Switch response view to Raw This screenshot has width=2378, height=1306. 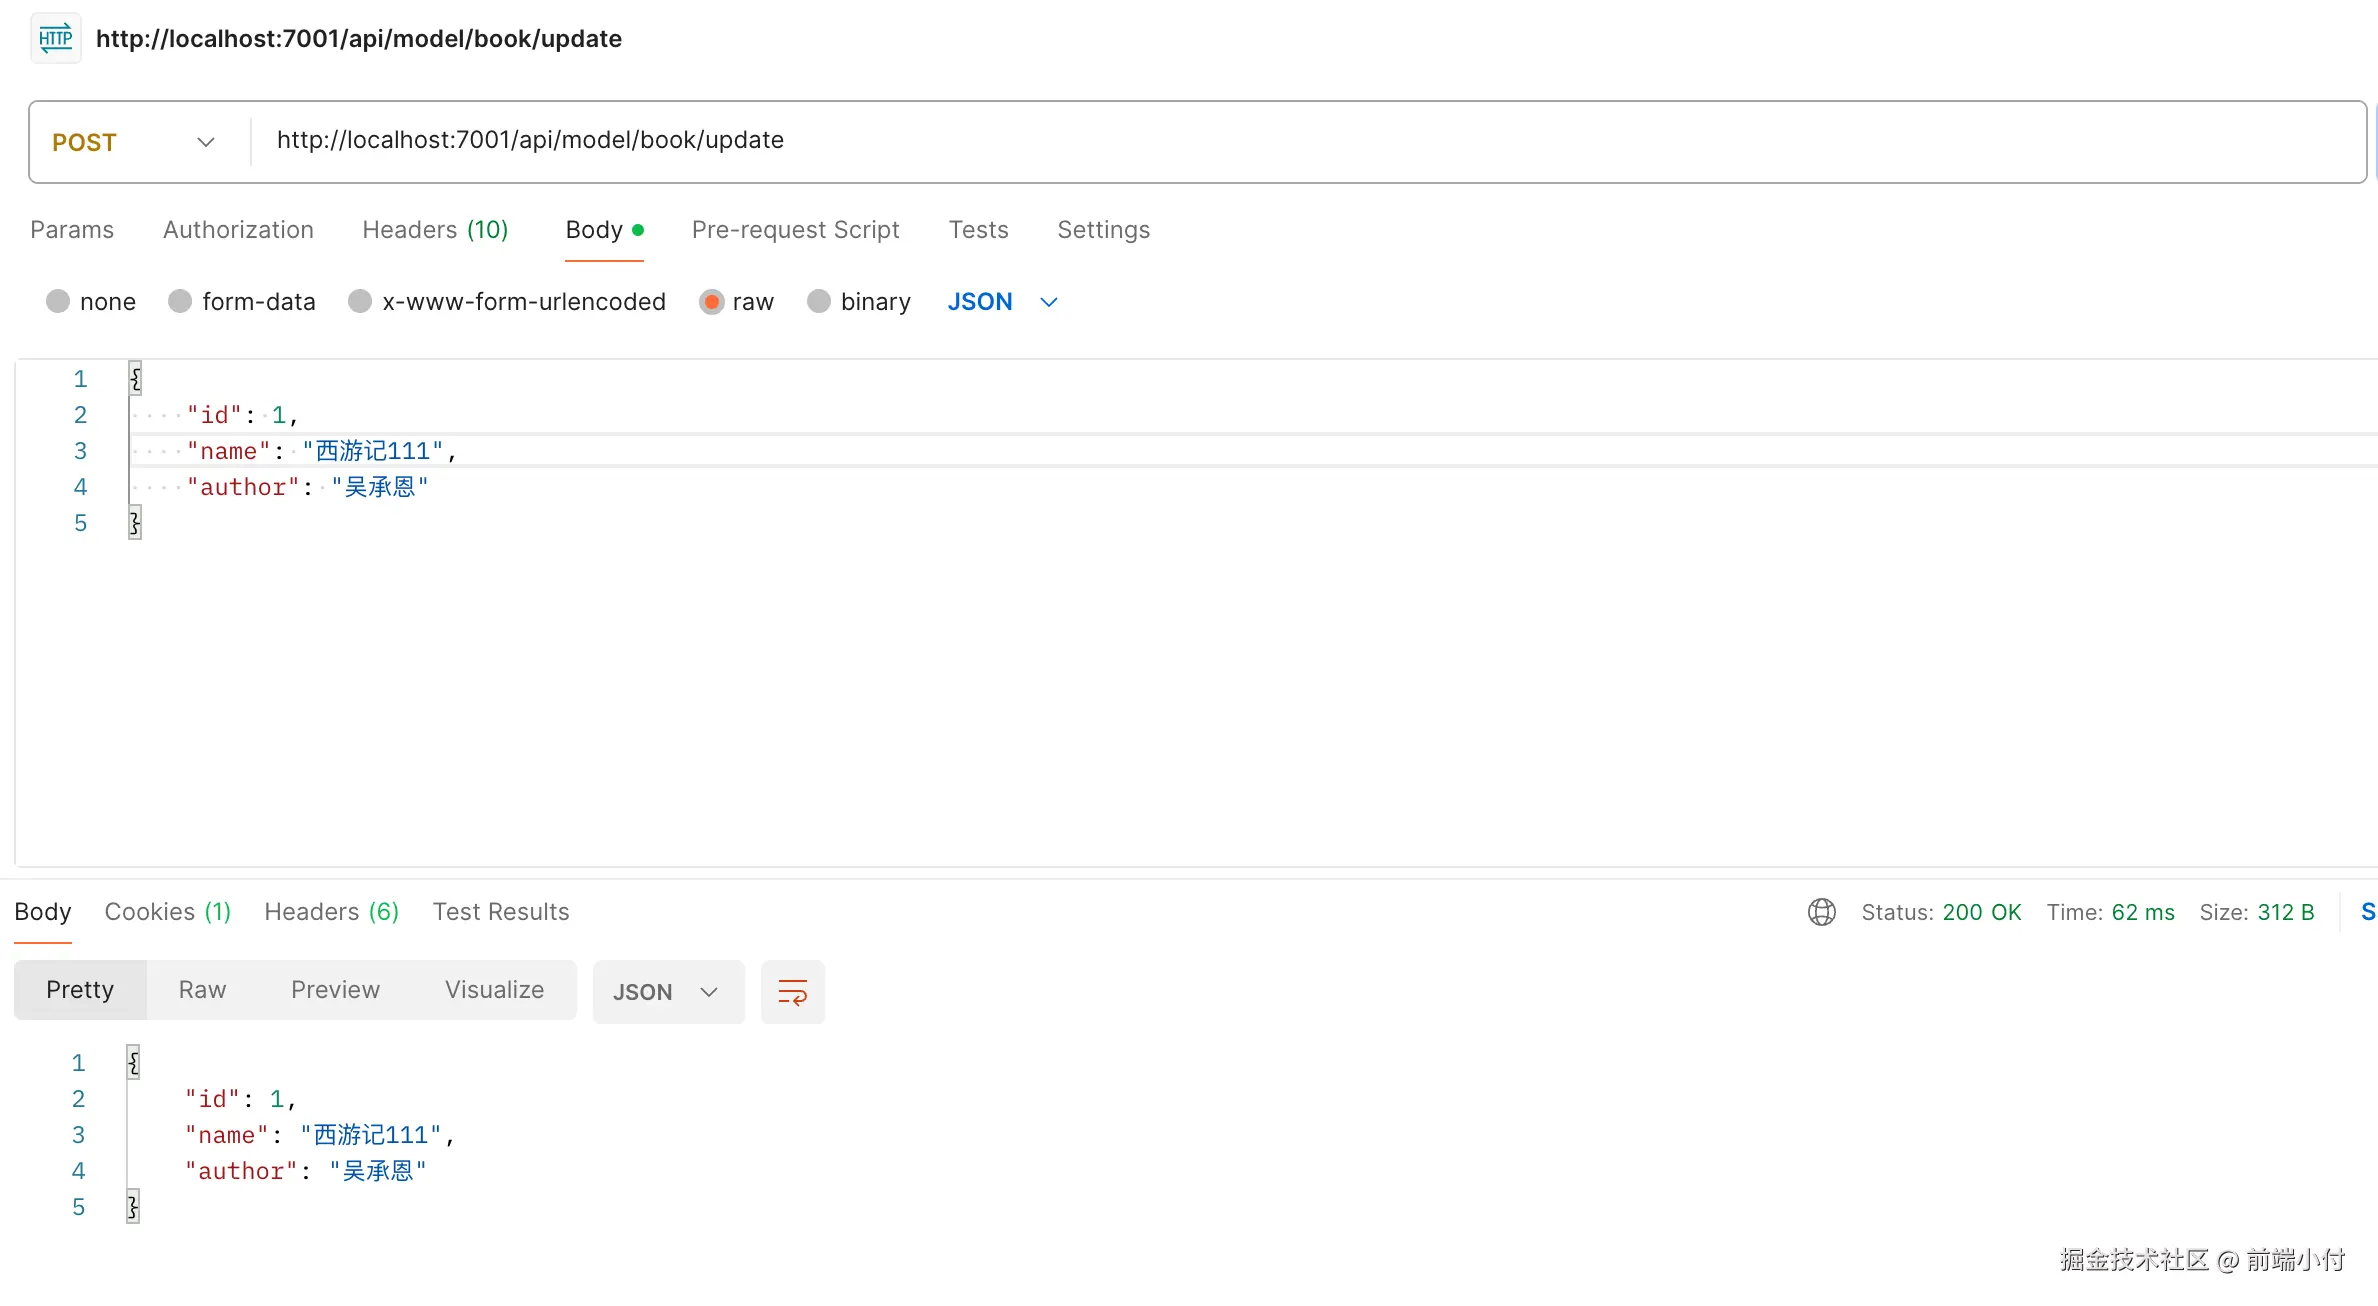pyautogui.click(x=202, y=990)
